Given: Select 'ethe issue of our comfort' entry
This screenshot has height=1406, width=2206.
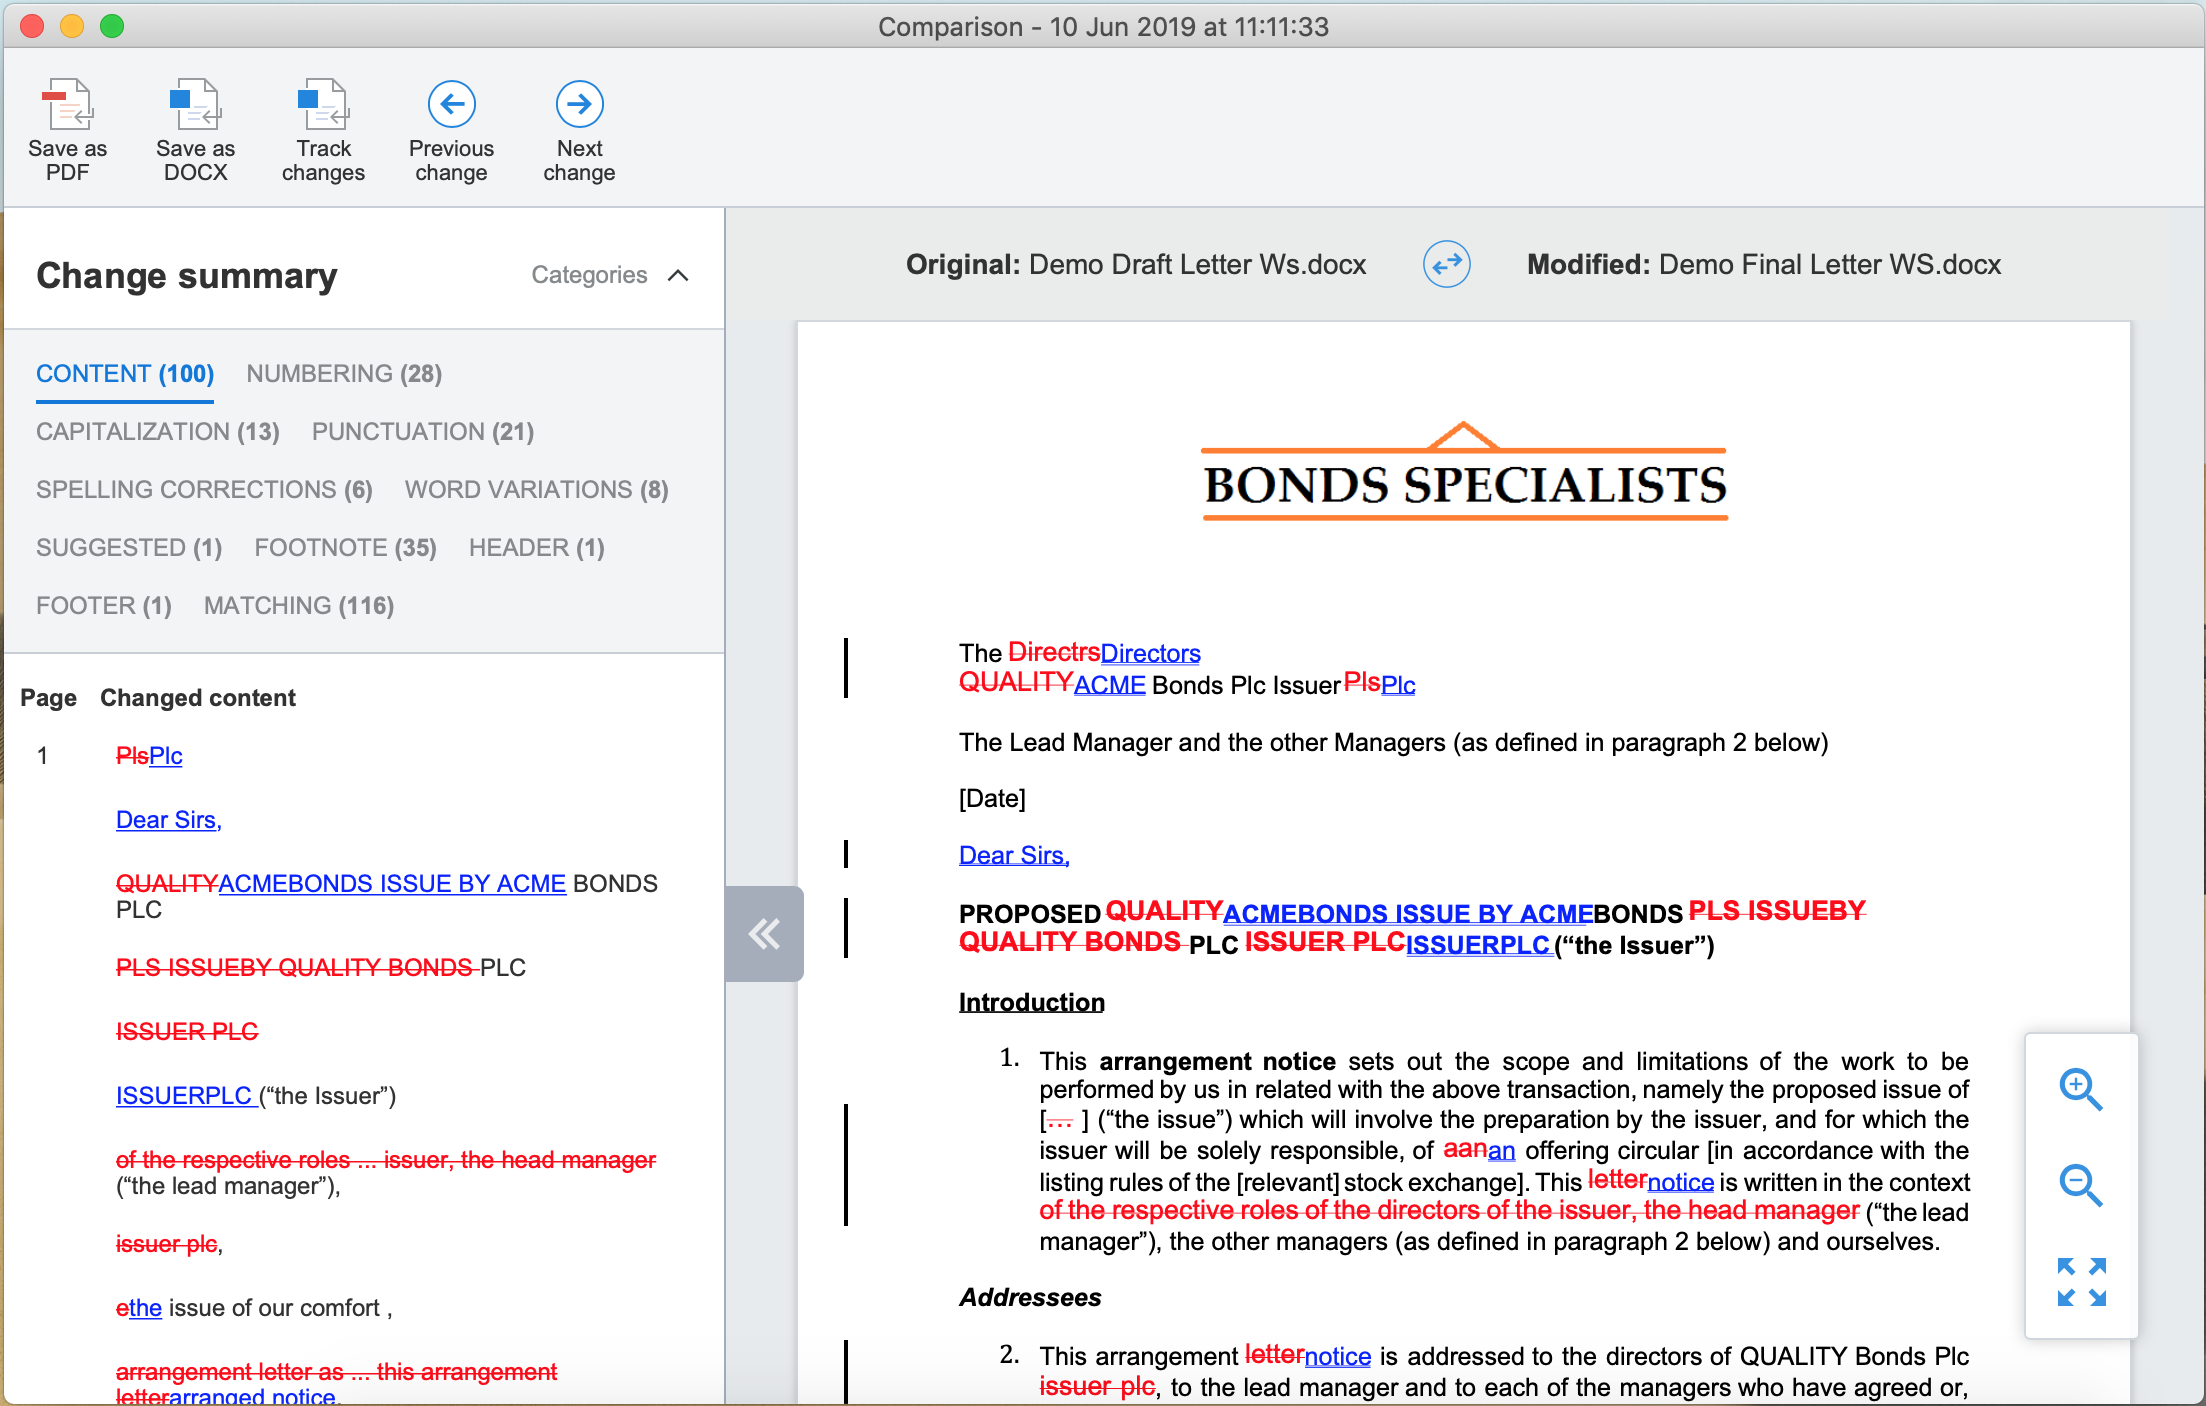Looking at the screenshot, I should [254, 1308].
